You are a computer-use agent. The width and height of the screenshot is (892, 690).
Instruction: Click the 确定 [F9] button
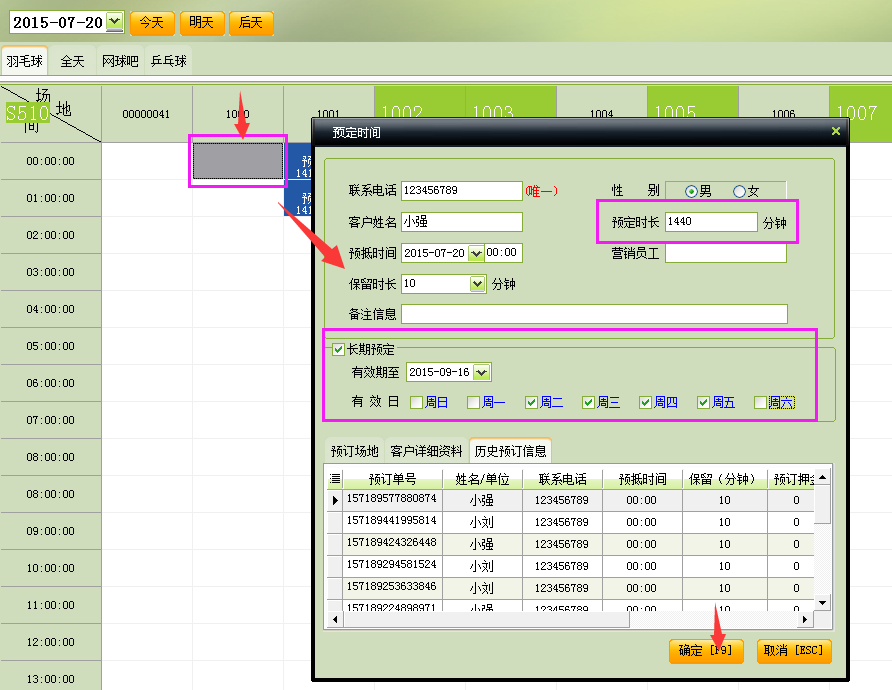tap(706, 651)
